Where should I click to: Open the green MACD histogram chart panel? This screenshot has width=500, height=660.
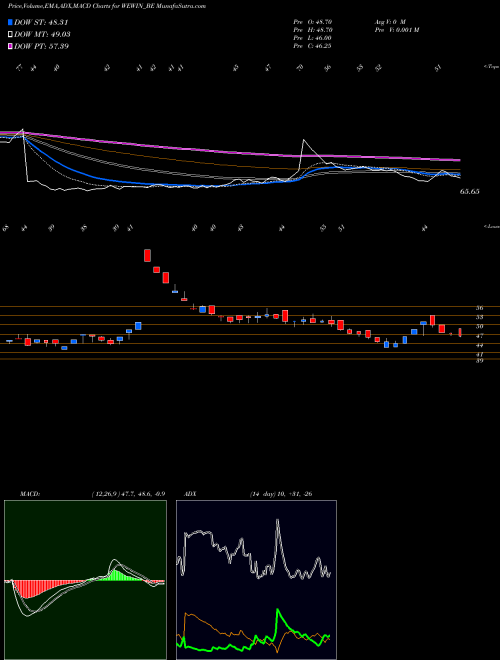coord(85,580)
